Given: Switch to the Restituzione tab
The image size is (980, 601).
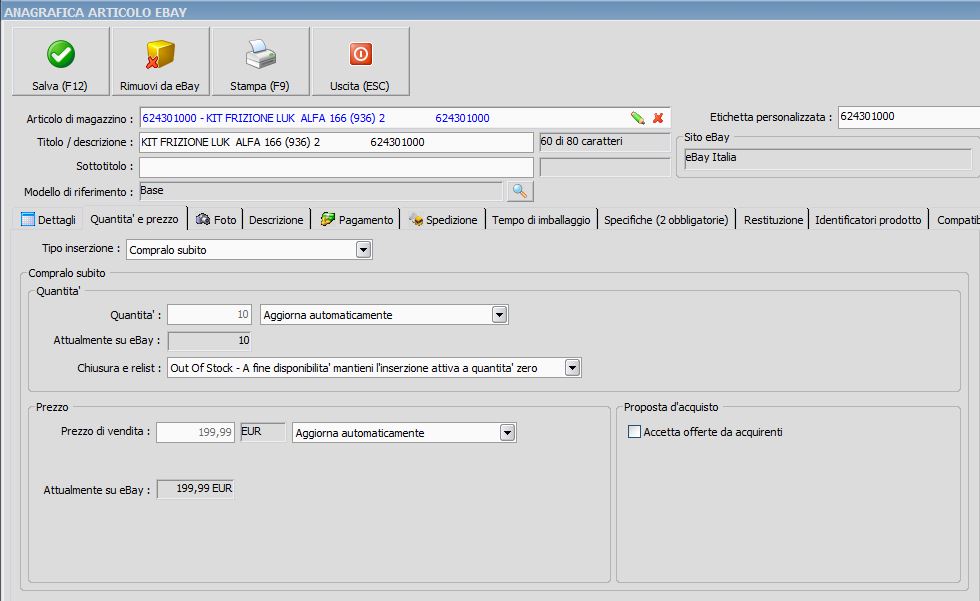Looking at the screenshot, I should pyautogui.click(x=773, y=220).
